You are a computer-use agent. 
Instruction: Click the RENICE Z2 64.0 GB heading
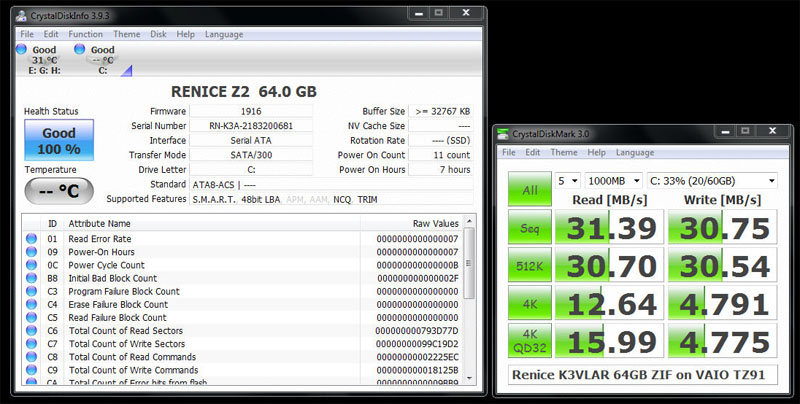pyautogui.click(x=244, y=92)
